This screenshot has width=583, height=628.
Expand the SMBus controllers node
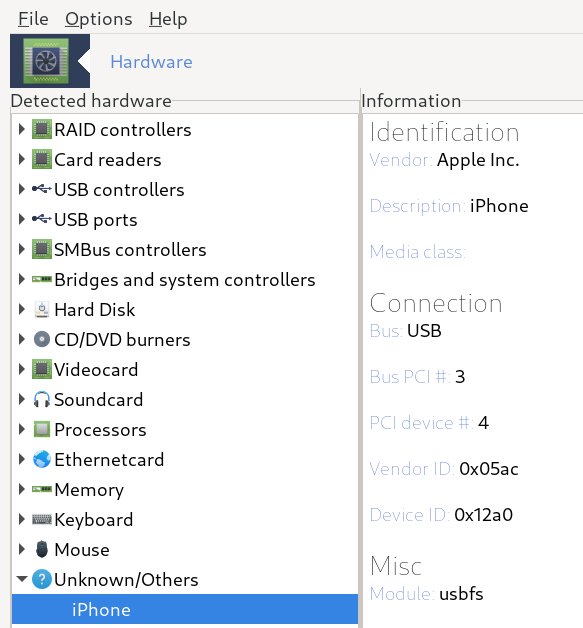click(22, 249)
